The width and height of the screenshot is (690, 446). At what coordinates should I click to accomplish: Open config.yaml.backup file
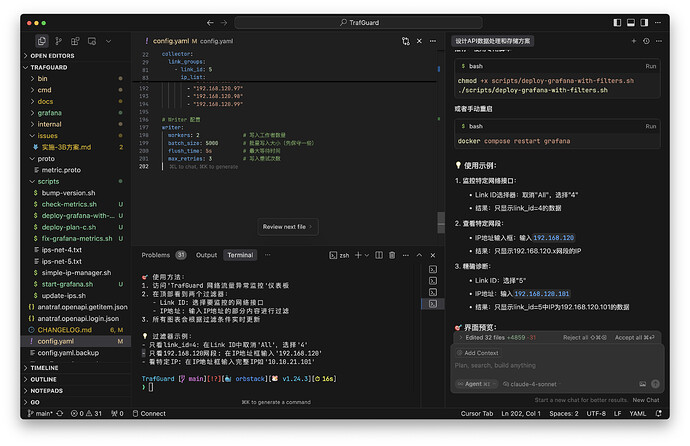(68, 353)
